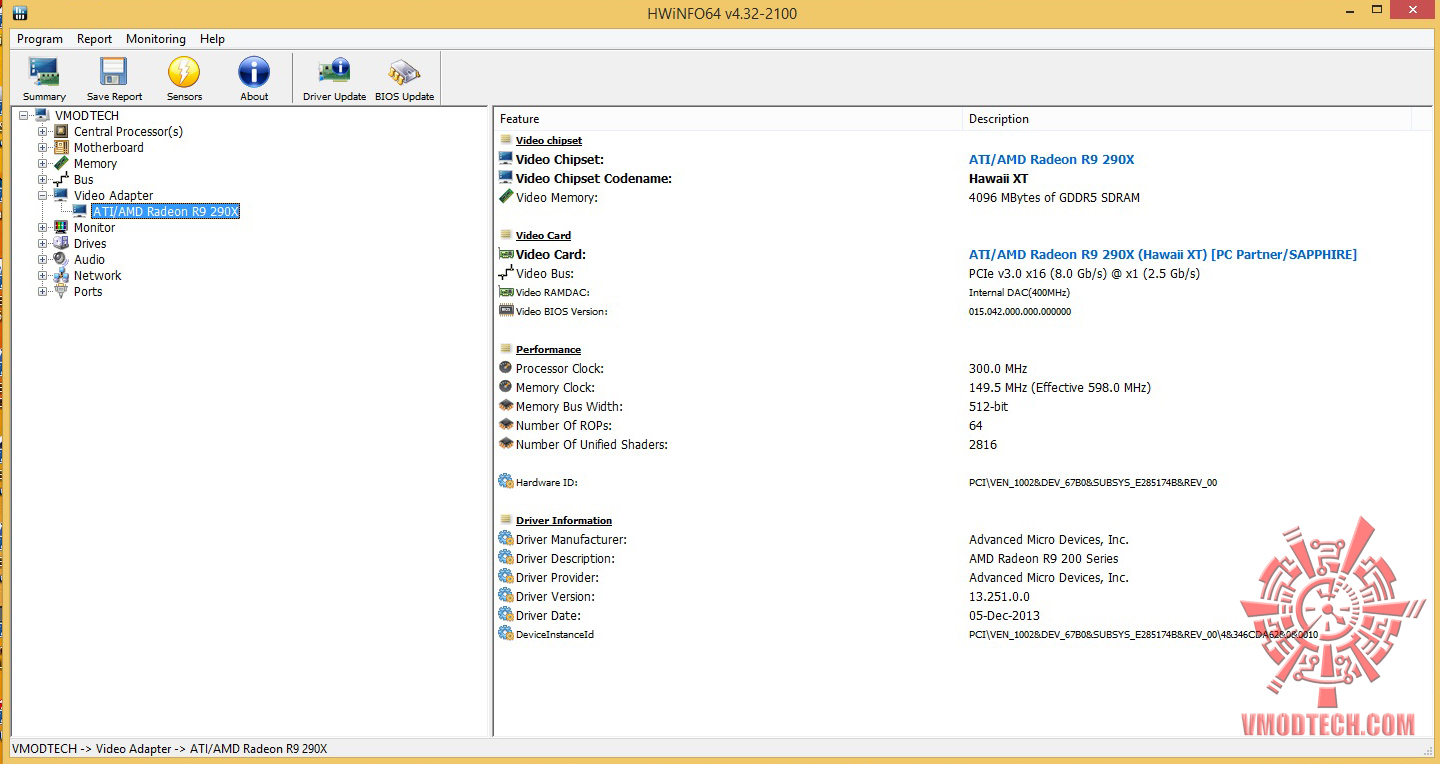
Task: Click the 300.0 MHz processor clock value
Action: click(998, 368)
